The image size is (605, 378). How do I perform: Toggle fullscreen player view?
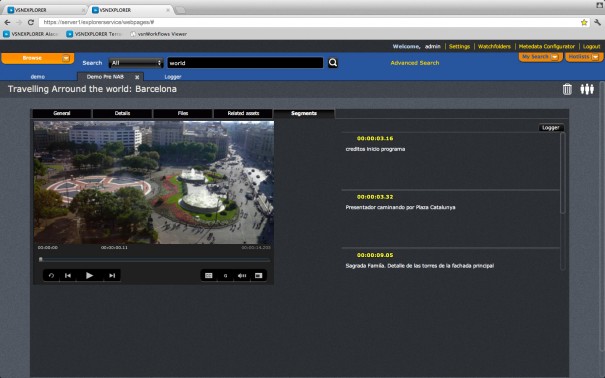259,275
